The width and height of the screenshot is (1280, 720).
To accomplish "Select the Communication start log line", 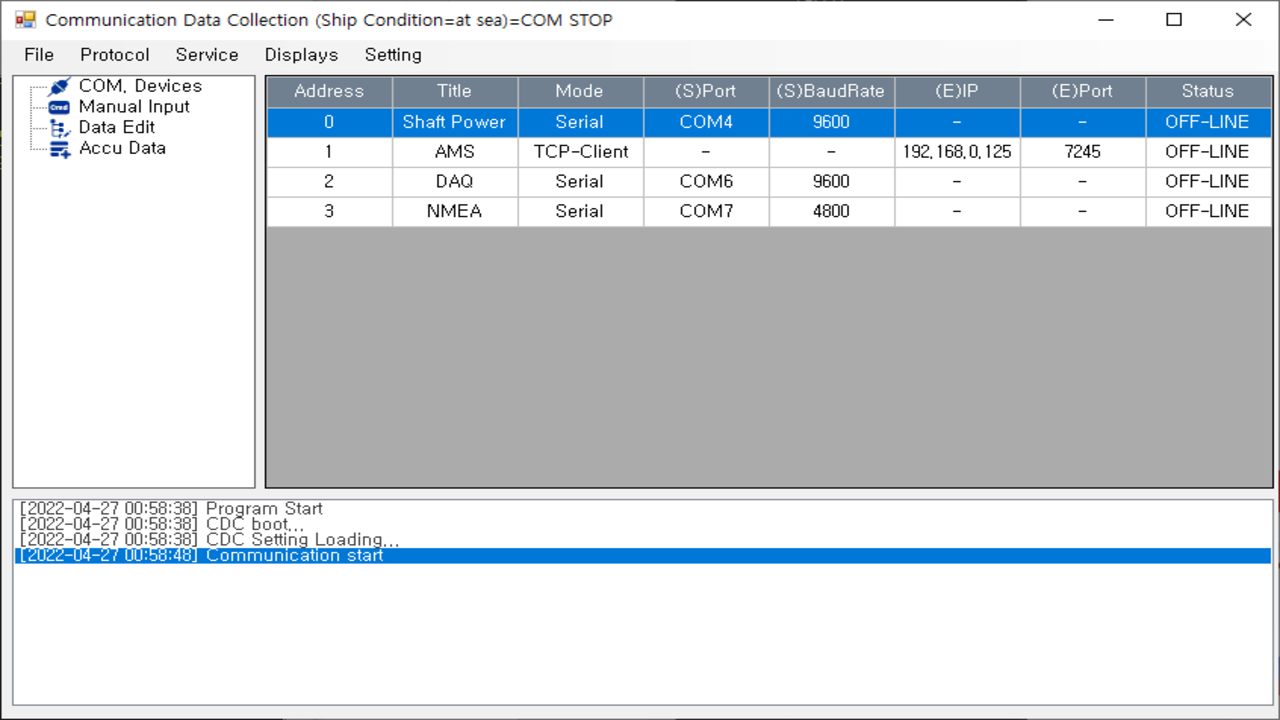I will (x=643, y=556).
